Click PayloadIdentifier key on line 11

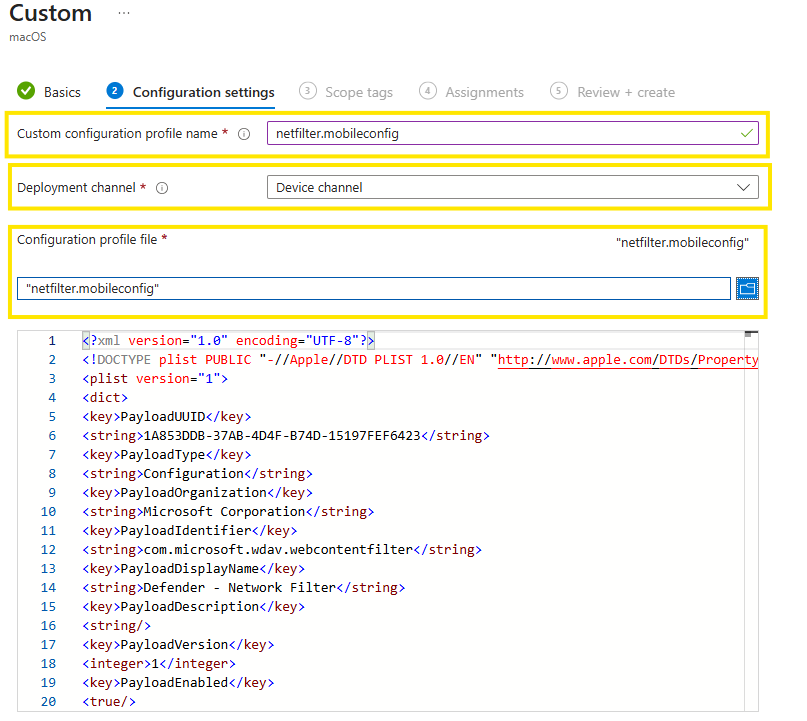click(189, 531)
